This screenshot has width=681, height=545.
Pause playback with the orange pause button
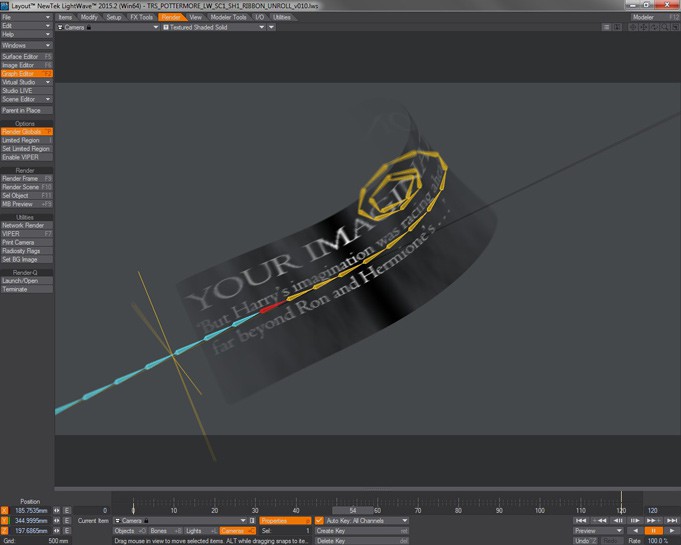(653, 531)
